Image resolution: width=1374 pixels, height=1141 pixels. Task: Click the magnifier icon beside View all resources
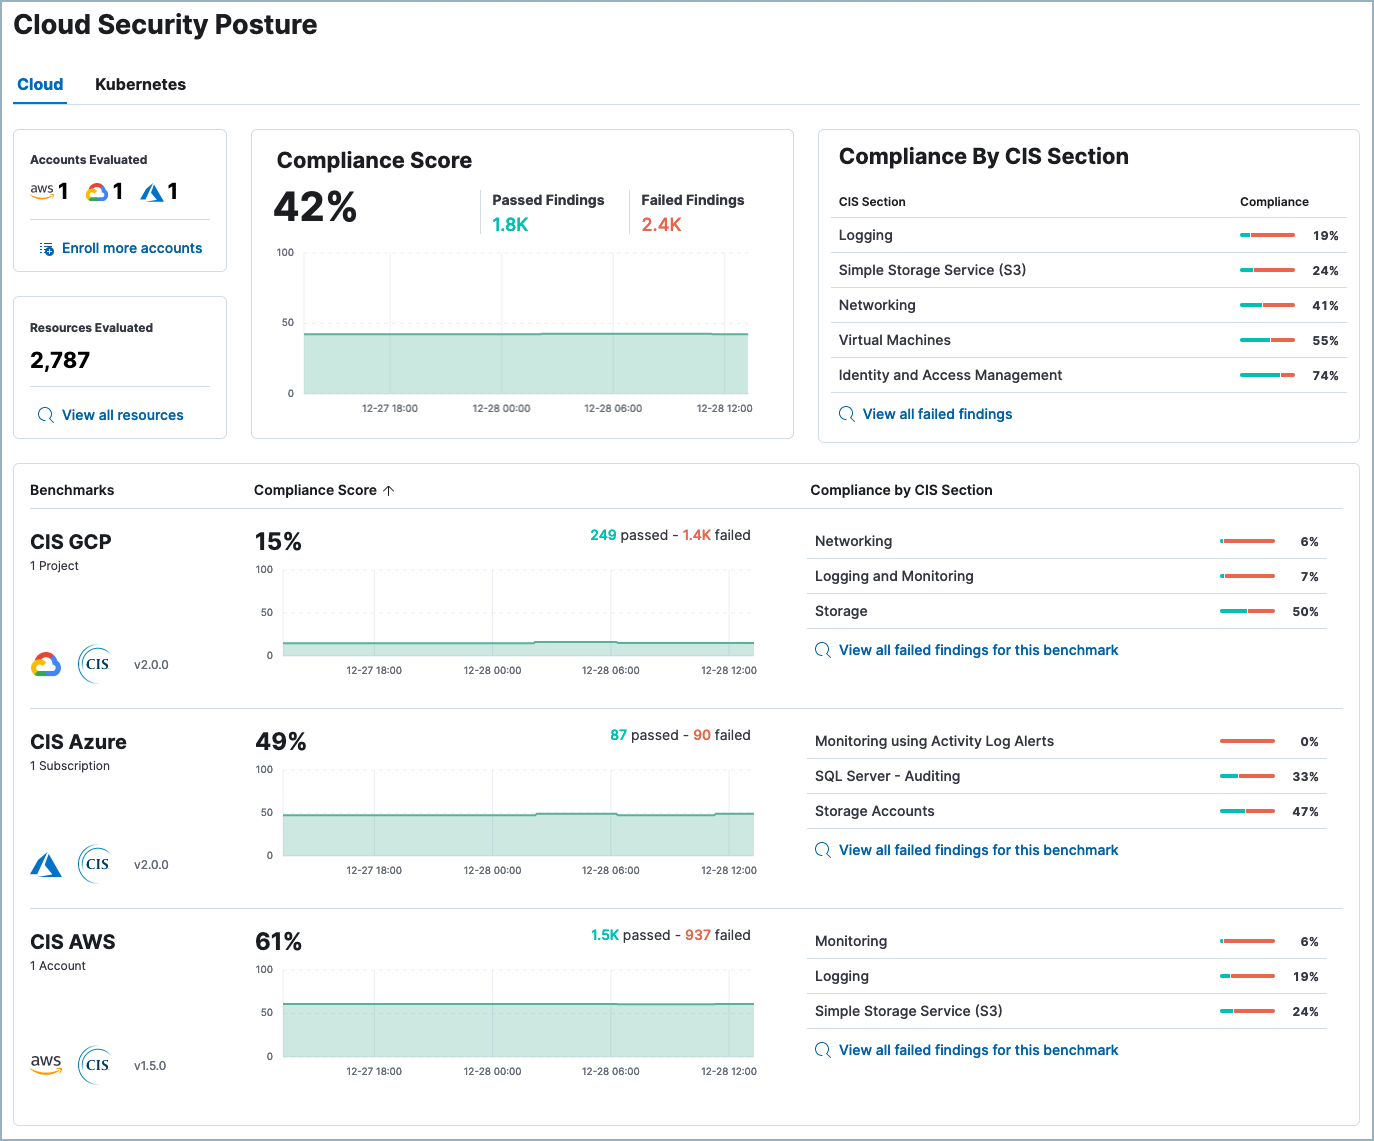point(45,414)
